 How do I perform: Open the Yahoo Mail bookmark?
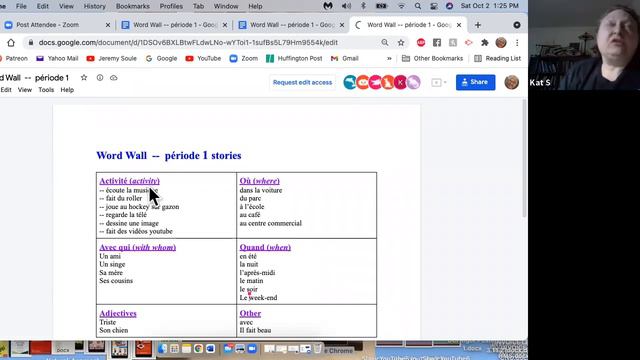coord(57,58)
